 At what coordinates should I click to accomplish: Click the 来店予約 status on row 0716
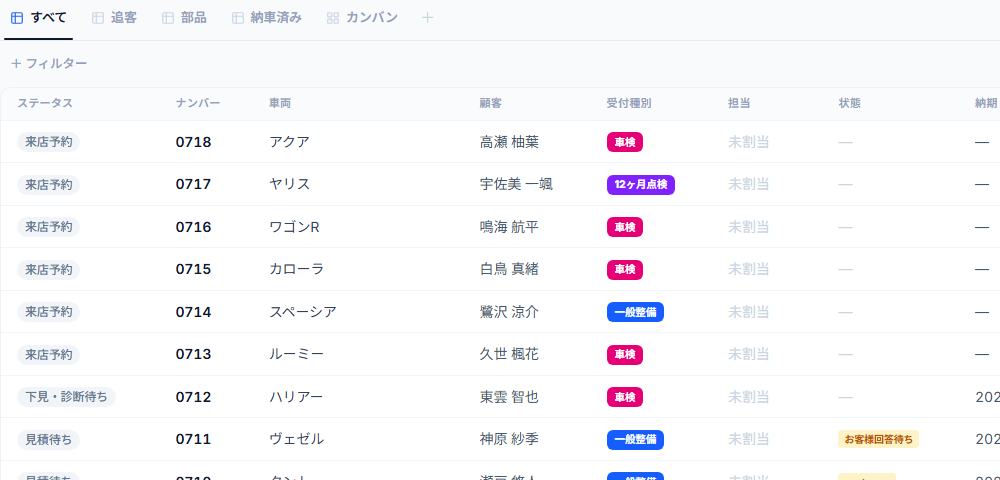pos(48,227)
